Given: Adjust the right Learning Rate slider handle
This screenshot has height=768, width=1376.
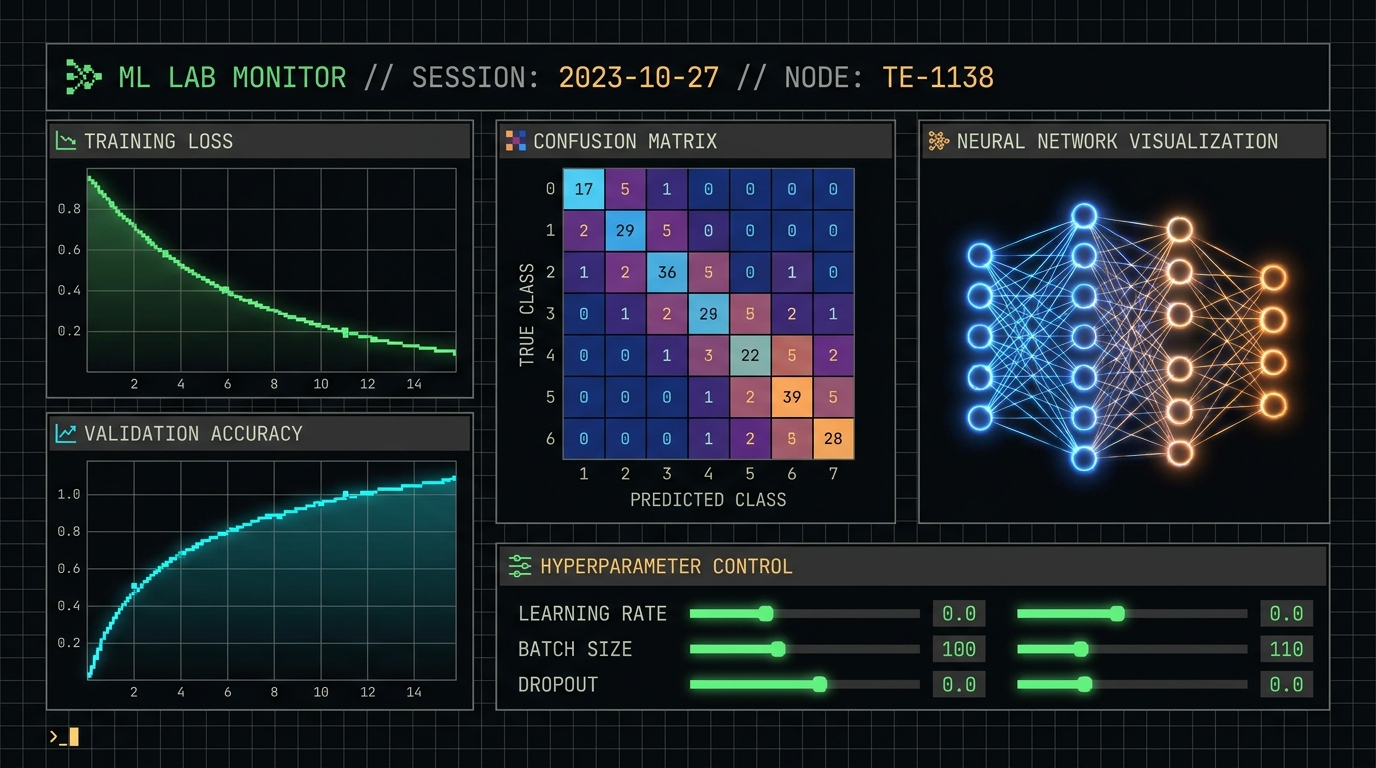Looking at the screenshot, I should click(x=1117, y=613).
